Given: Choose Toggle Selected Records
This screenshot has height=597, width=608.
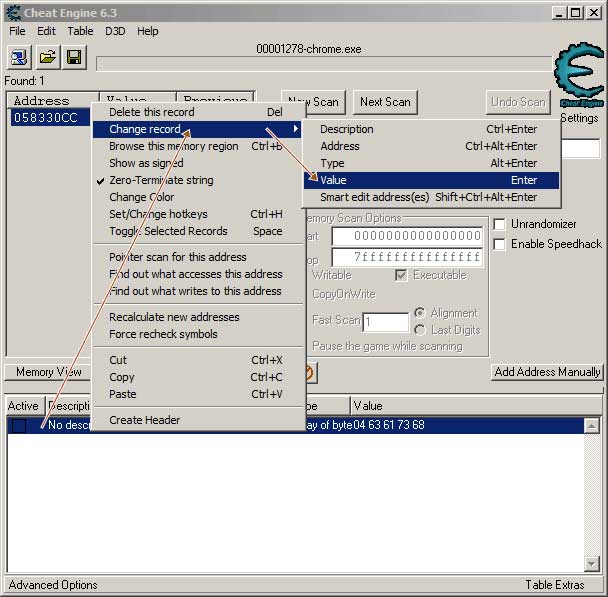Looking at the screenshot, I should [197, 231].
